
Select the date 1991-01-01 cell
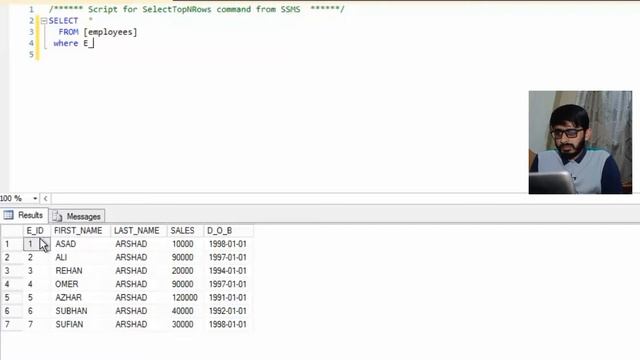[x=228, y=298]
